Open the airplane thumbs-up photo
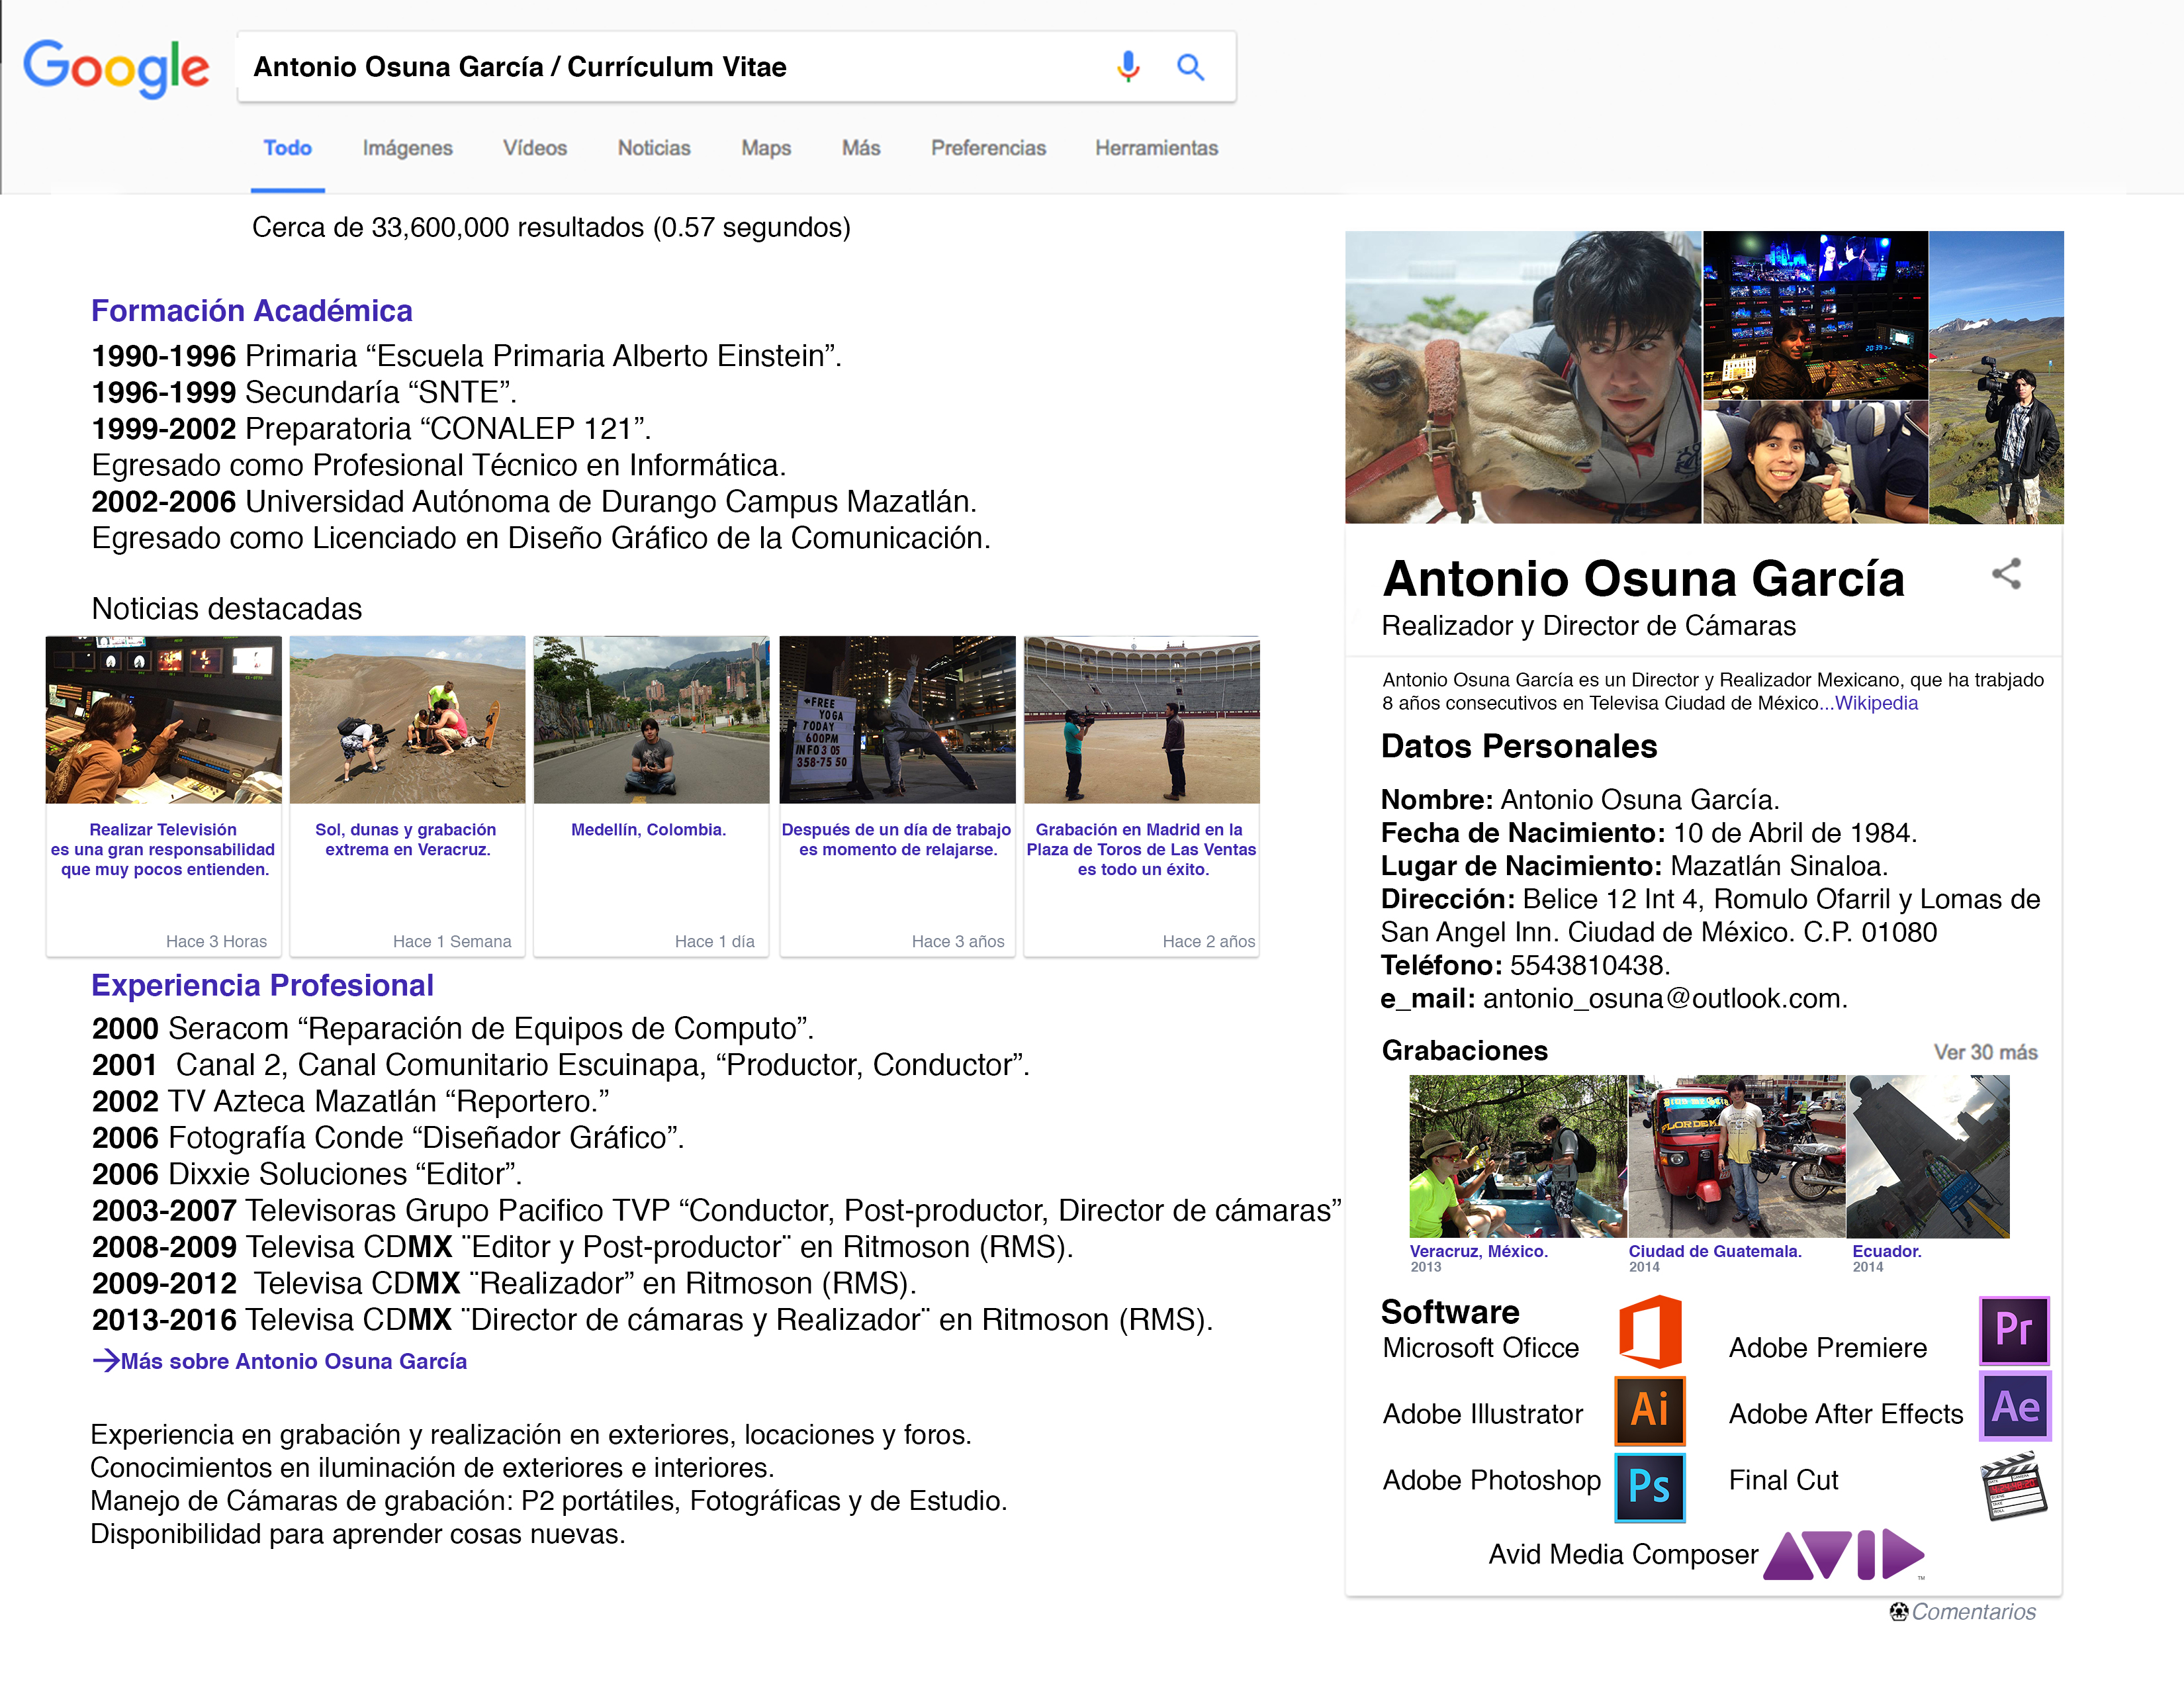2184x1688 pixels. pos(1815,462)
